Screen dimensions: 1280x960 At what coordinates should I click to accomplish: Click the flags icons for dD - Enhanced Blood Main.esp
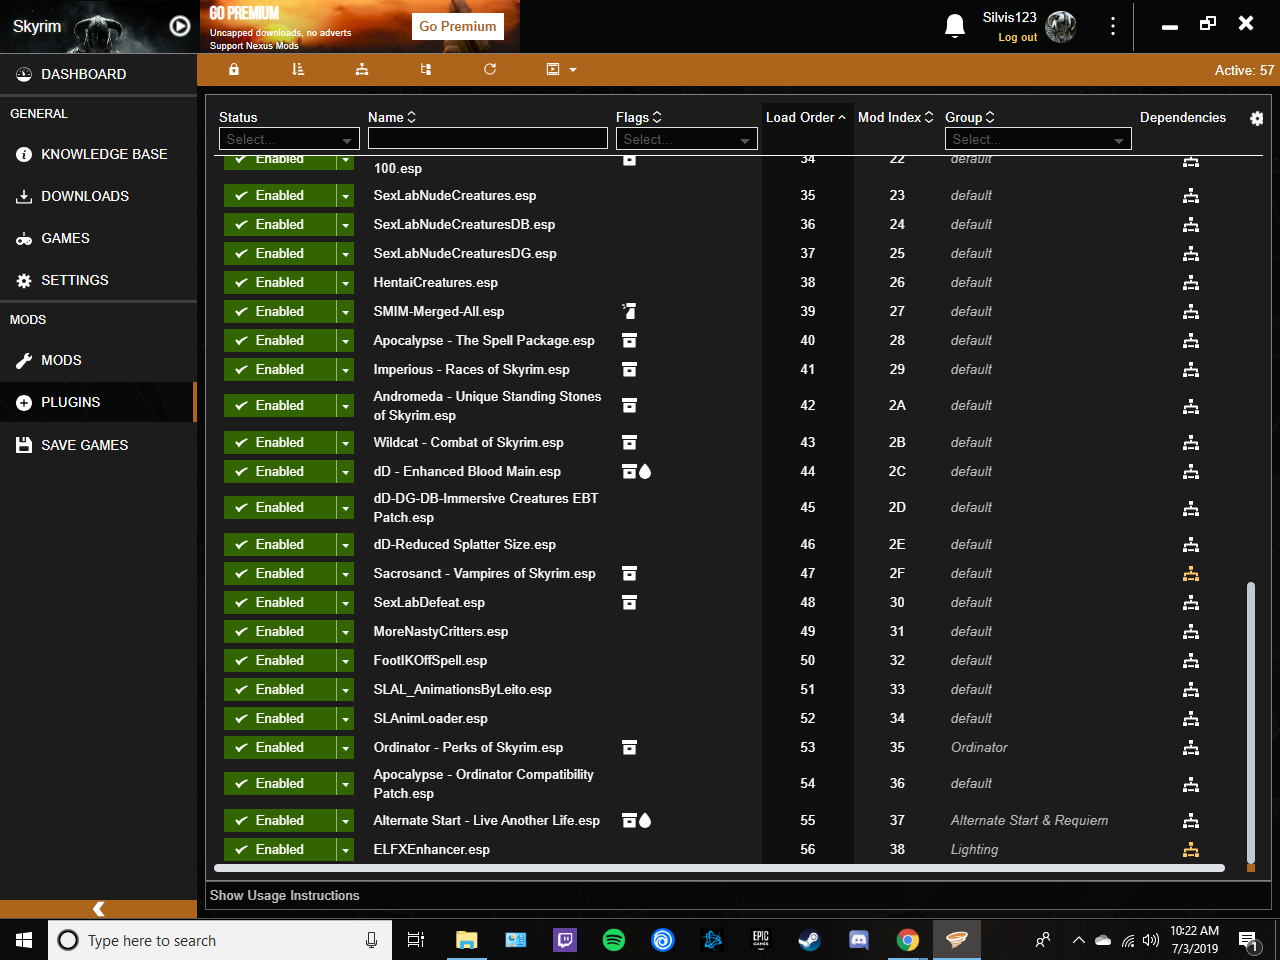[637, 471]
